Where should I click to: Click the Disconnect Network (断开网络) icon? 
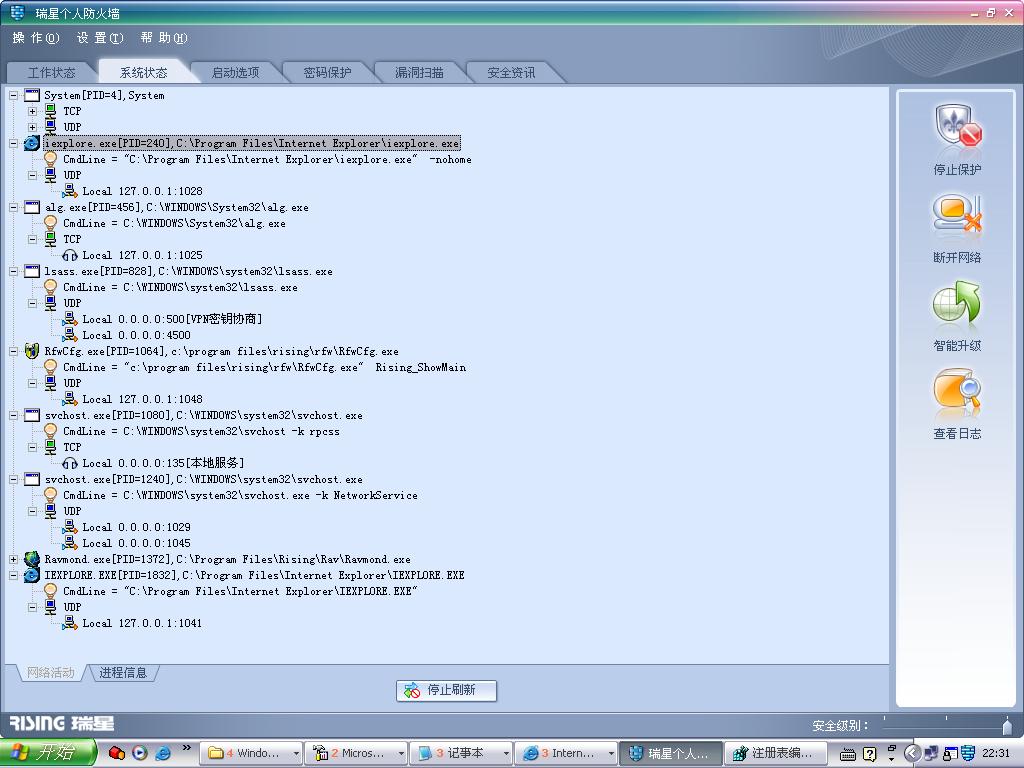pyautogui.click(x=957, y=216)
